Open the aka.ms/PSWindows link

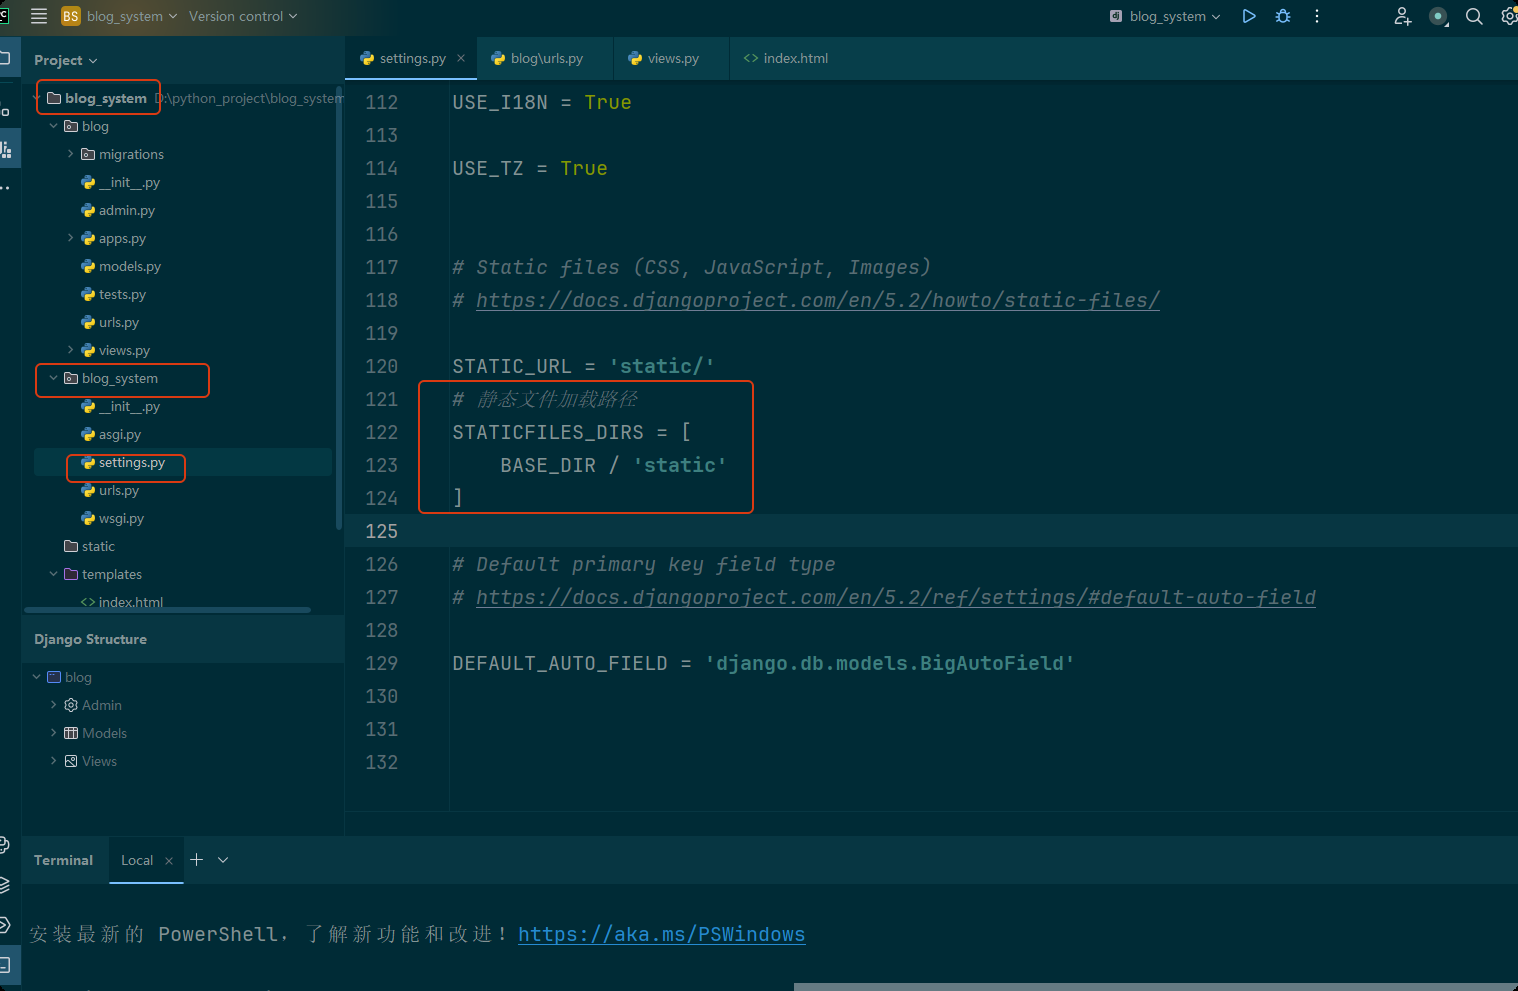pyautogui.click(x=661, y=934)
